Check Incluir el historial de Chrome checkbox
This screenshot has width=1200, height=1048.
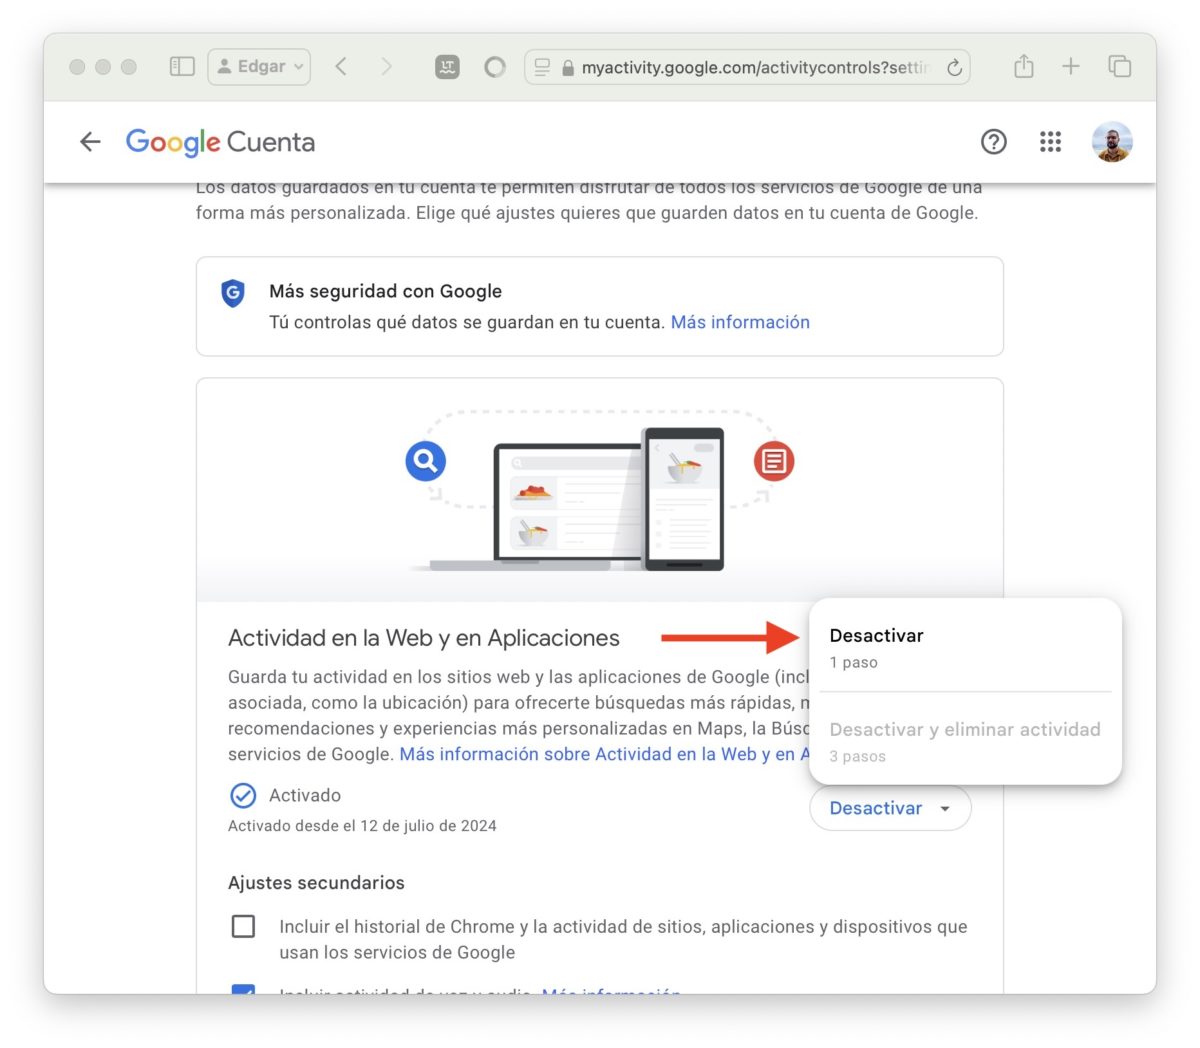(x=243, y=926)
